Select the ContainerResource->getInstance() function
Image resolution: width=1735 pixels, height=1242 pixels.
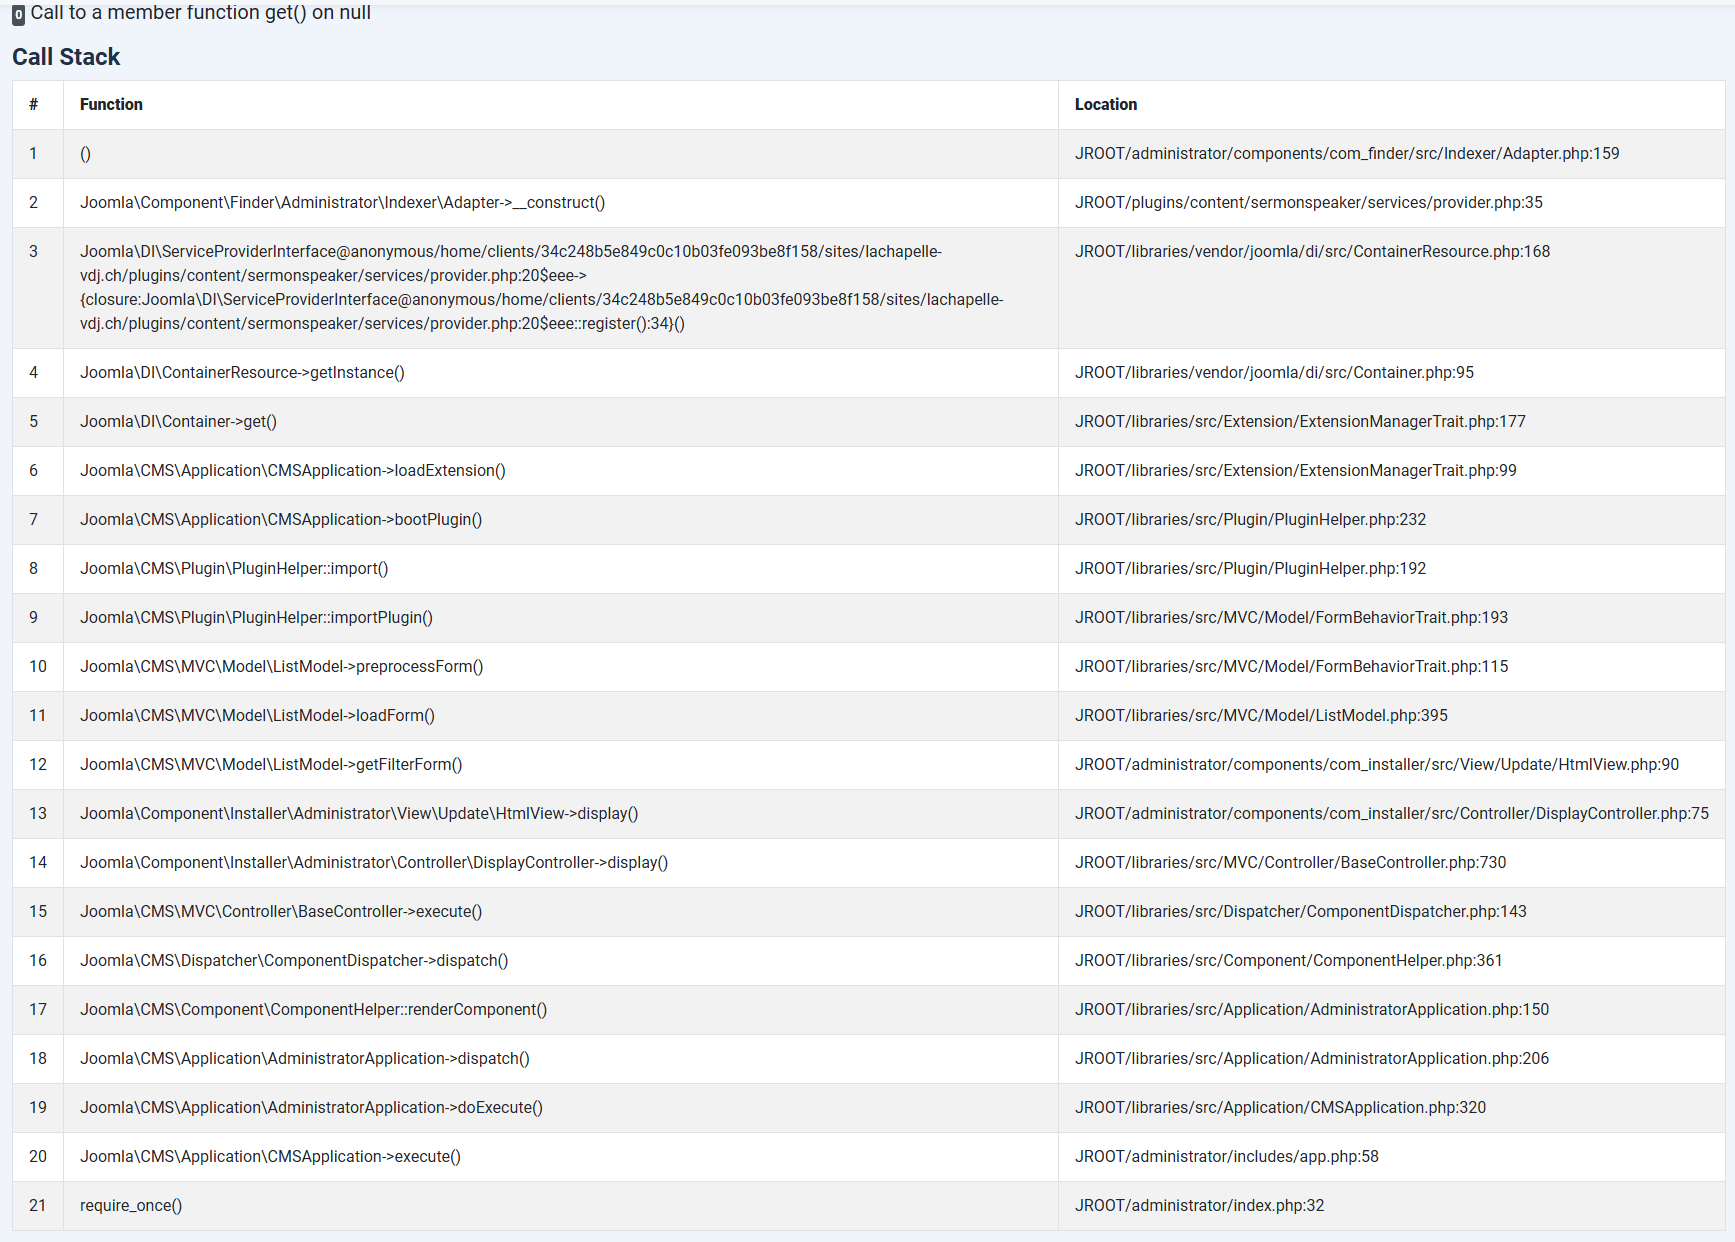pos(242,372)
